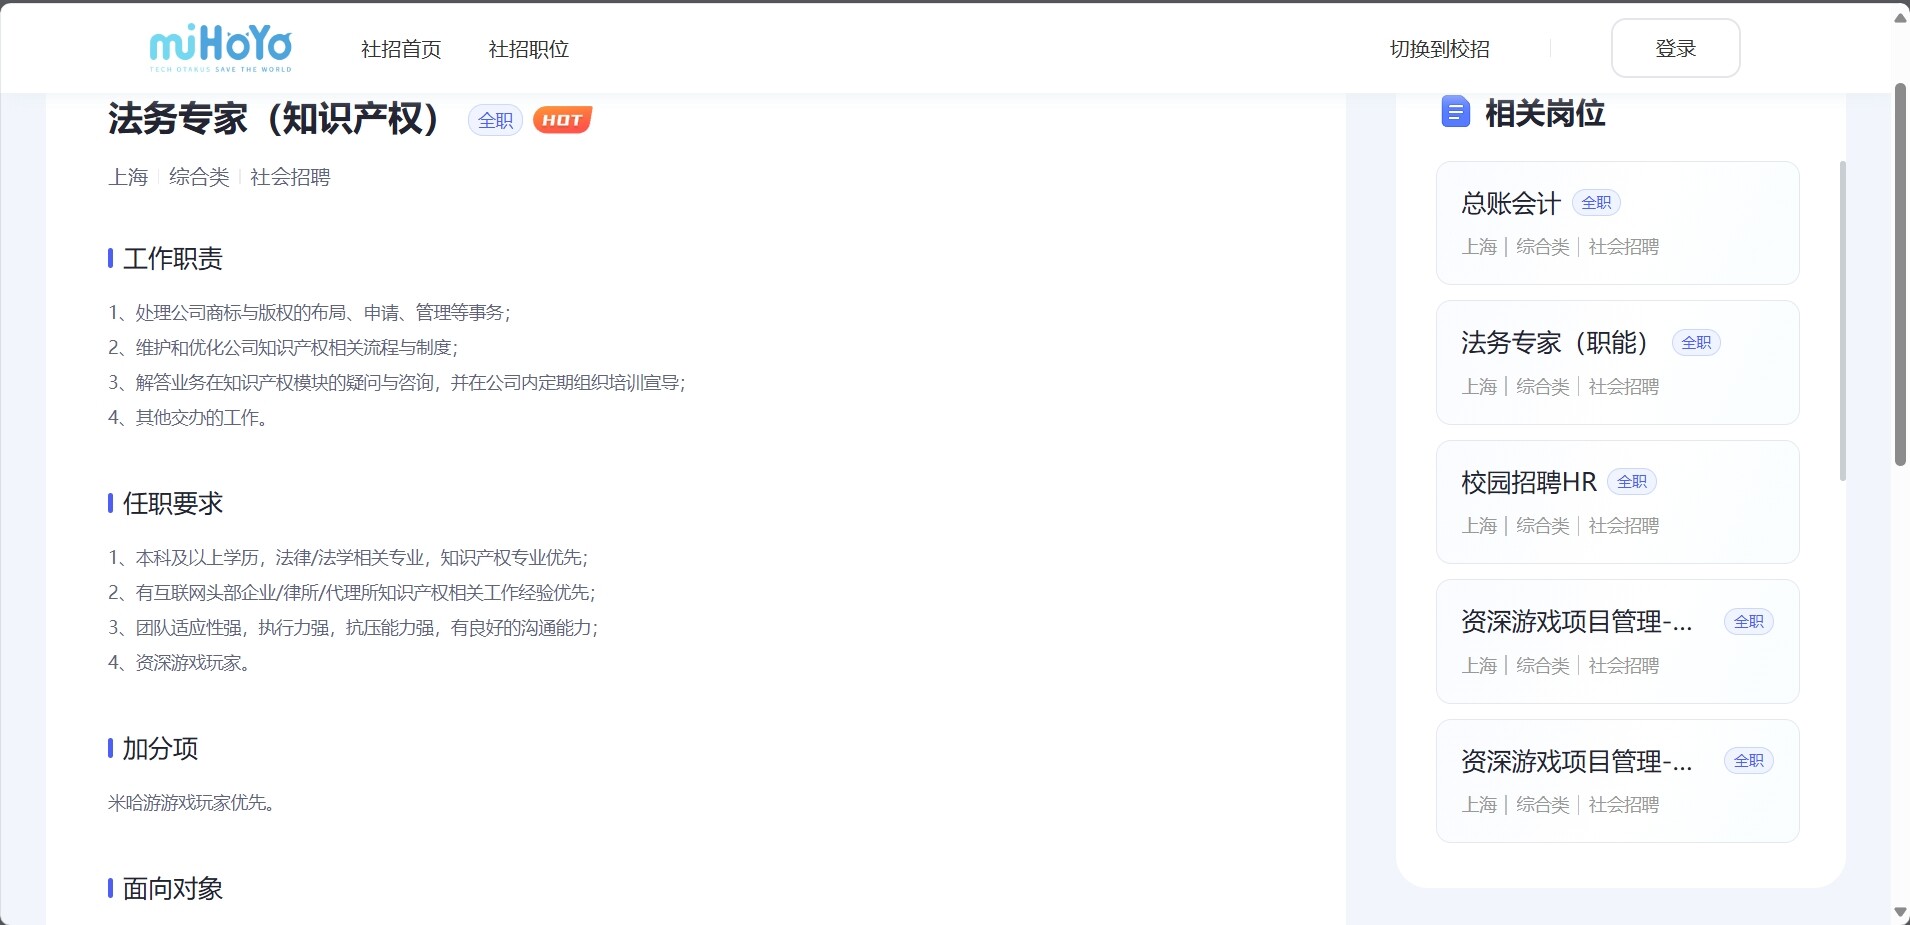1910x925 pixels.
Task: Select the 校园招聘HR related position
Action: pyautogui.click(x=1616, y=503)
